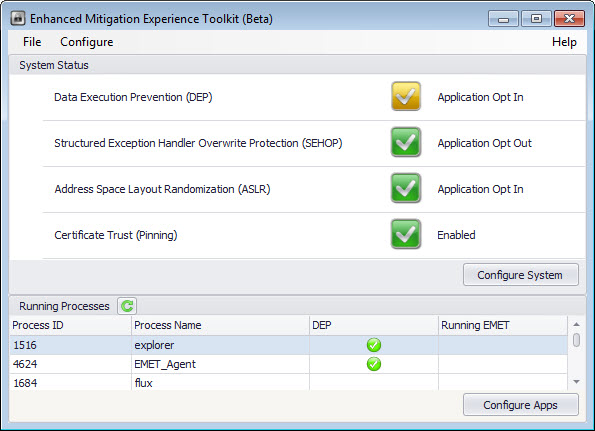595x431 pixels.
Task: Select the EMET_Agent process row
Action: pyautogui.click(x=289, y=364)
